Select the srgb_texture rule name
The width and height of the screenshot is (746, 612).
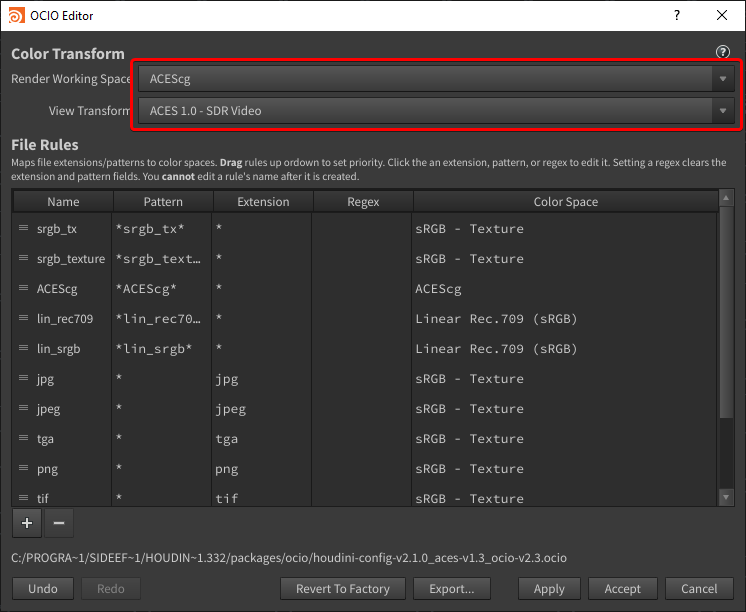71,259
